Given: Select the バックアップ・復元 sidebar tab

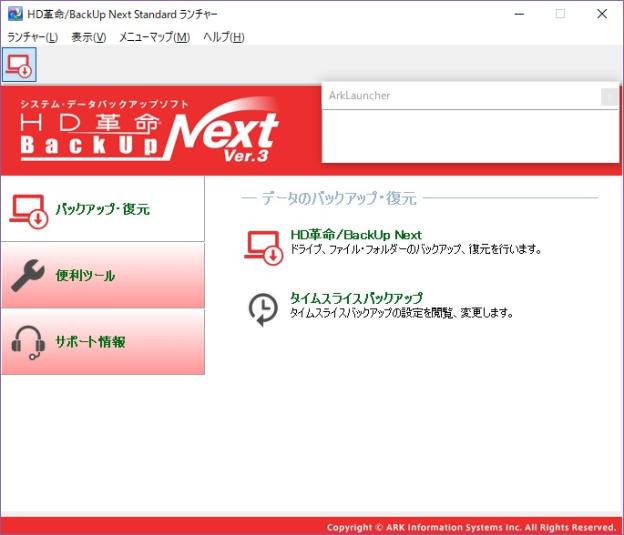Looking at the screenshot, I should (103, 209).
